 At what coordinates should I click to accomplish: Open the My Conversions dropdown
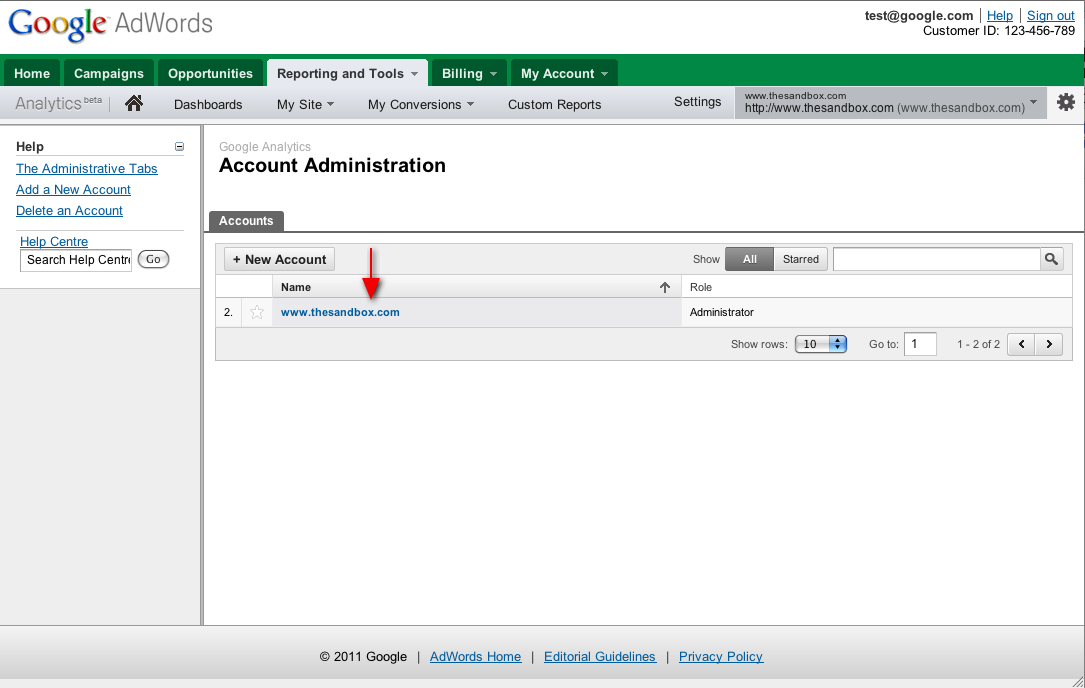point(421,105)
